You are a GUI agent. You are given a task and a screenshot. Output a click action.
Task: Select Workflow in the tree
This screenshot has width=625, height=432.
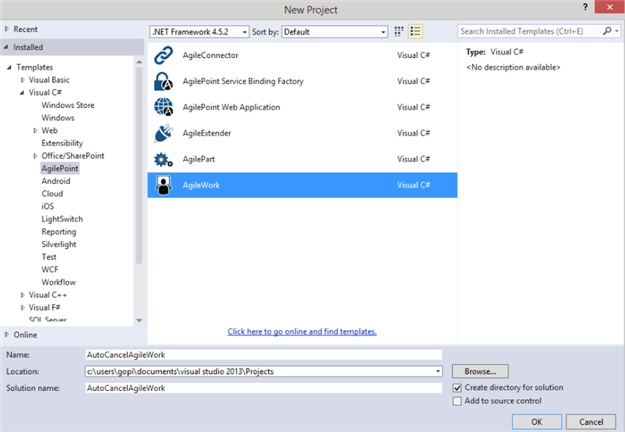(x=59, y=283)
